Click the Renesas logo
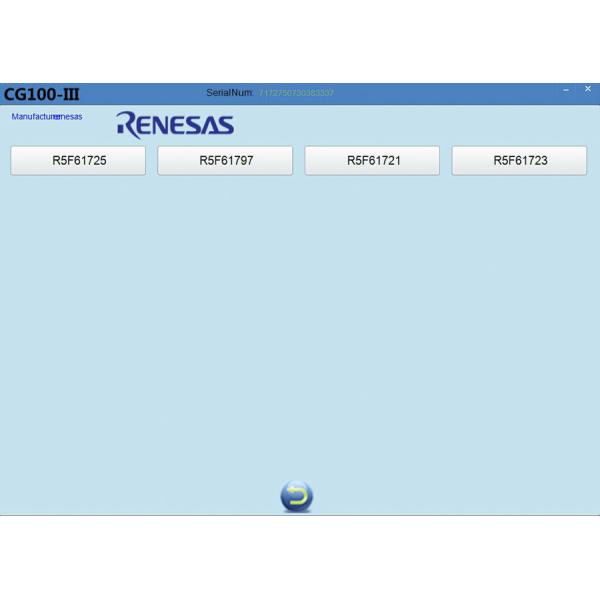The image size is (600, 600). (x=175, y=124)
